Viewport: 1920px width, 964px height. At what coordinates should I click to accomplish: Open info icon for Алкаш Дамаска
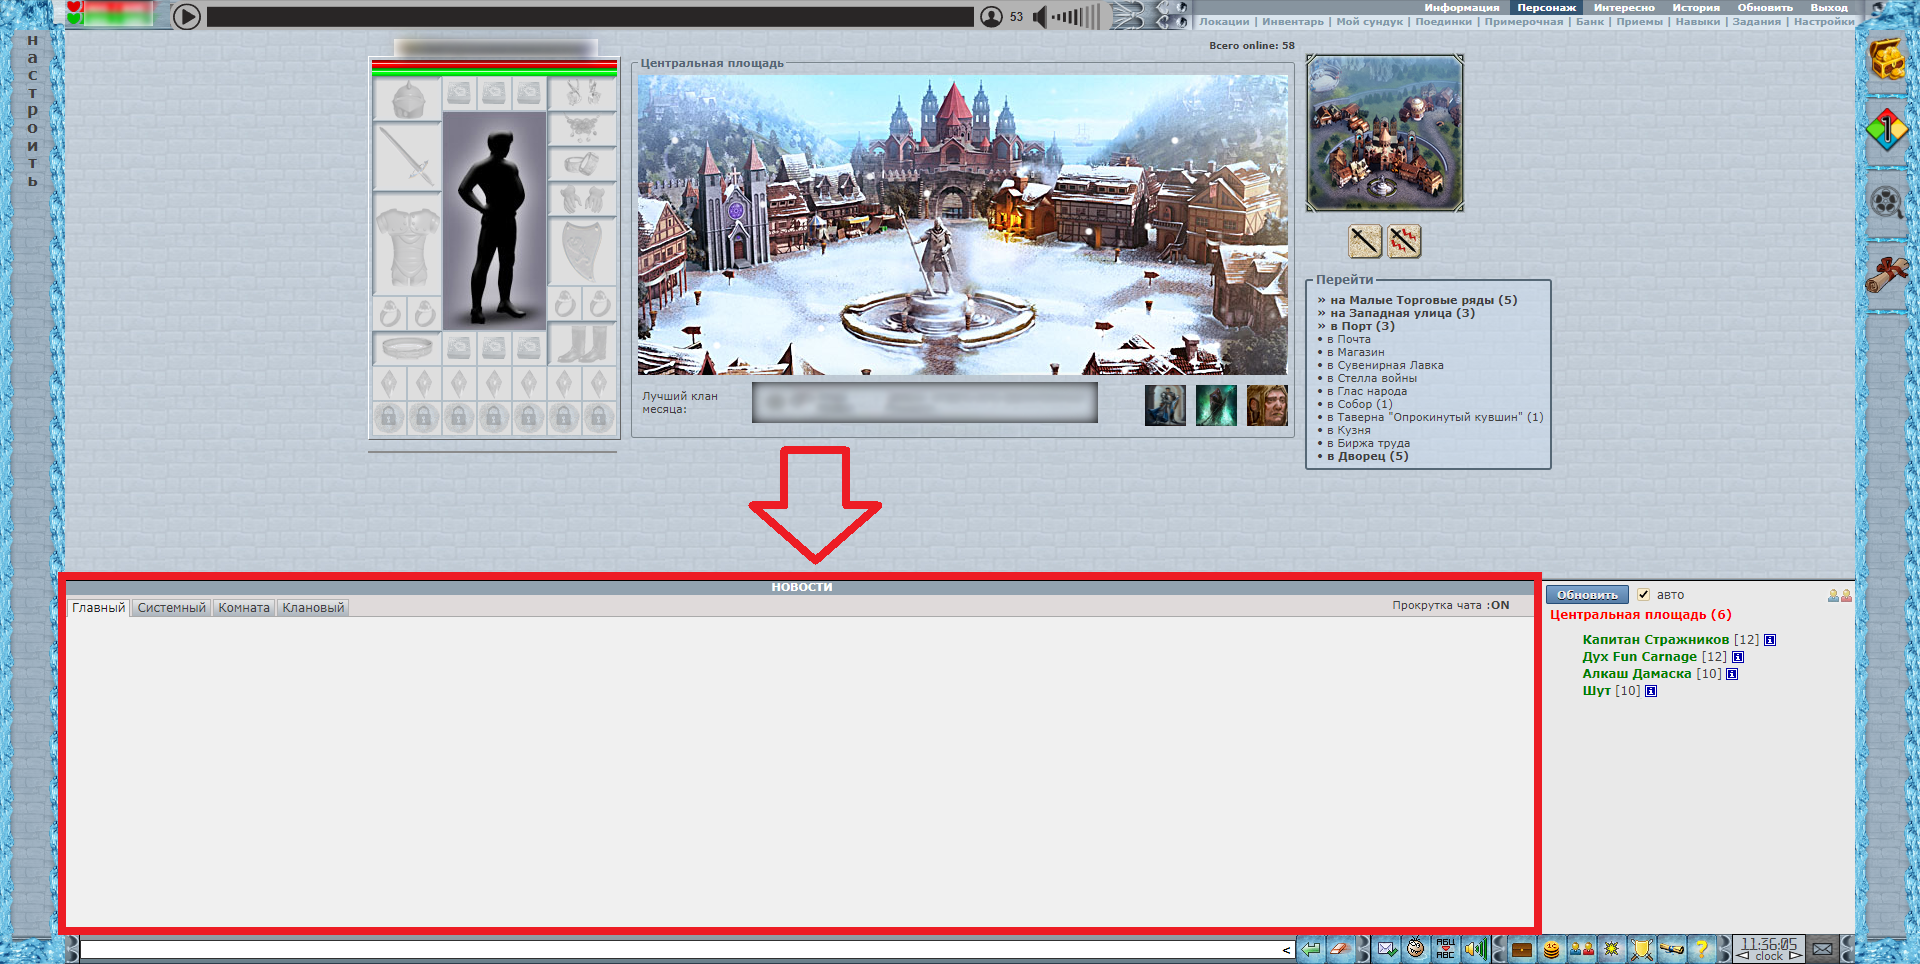pos(1732,674)
